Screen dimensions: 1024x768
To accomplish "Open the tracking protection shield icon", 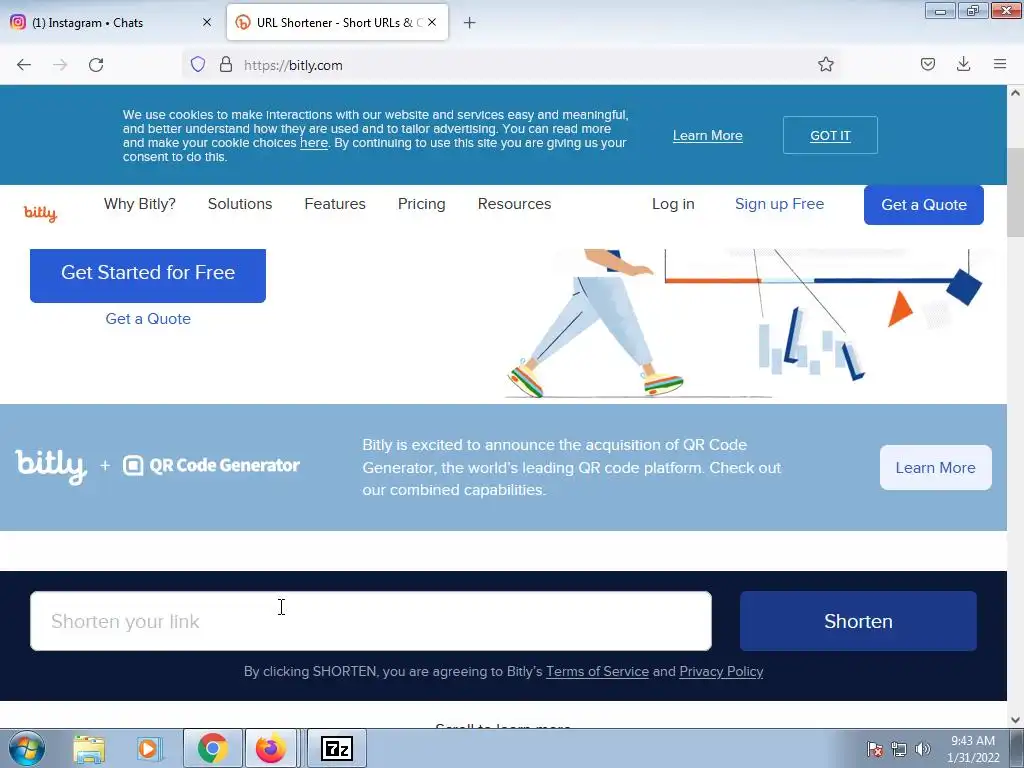I will point(198,65).
